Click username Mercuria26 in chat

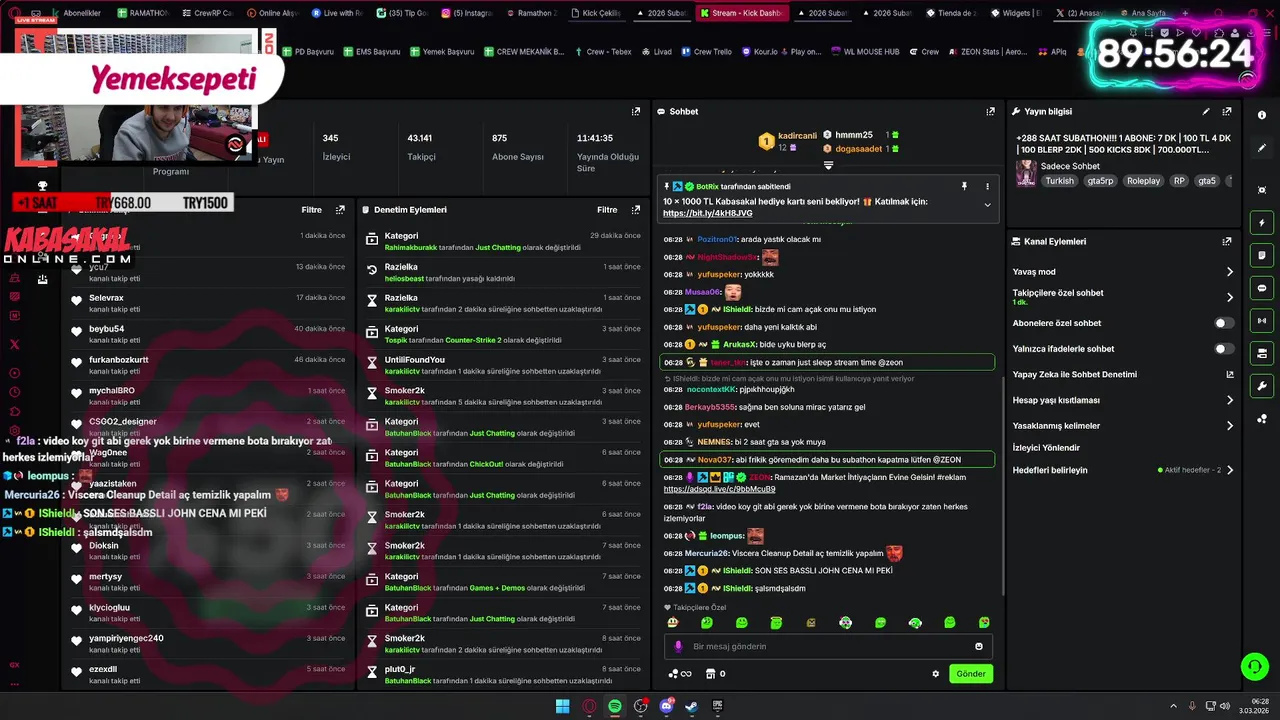click(x=707, y=553)
